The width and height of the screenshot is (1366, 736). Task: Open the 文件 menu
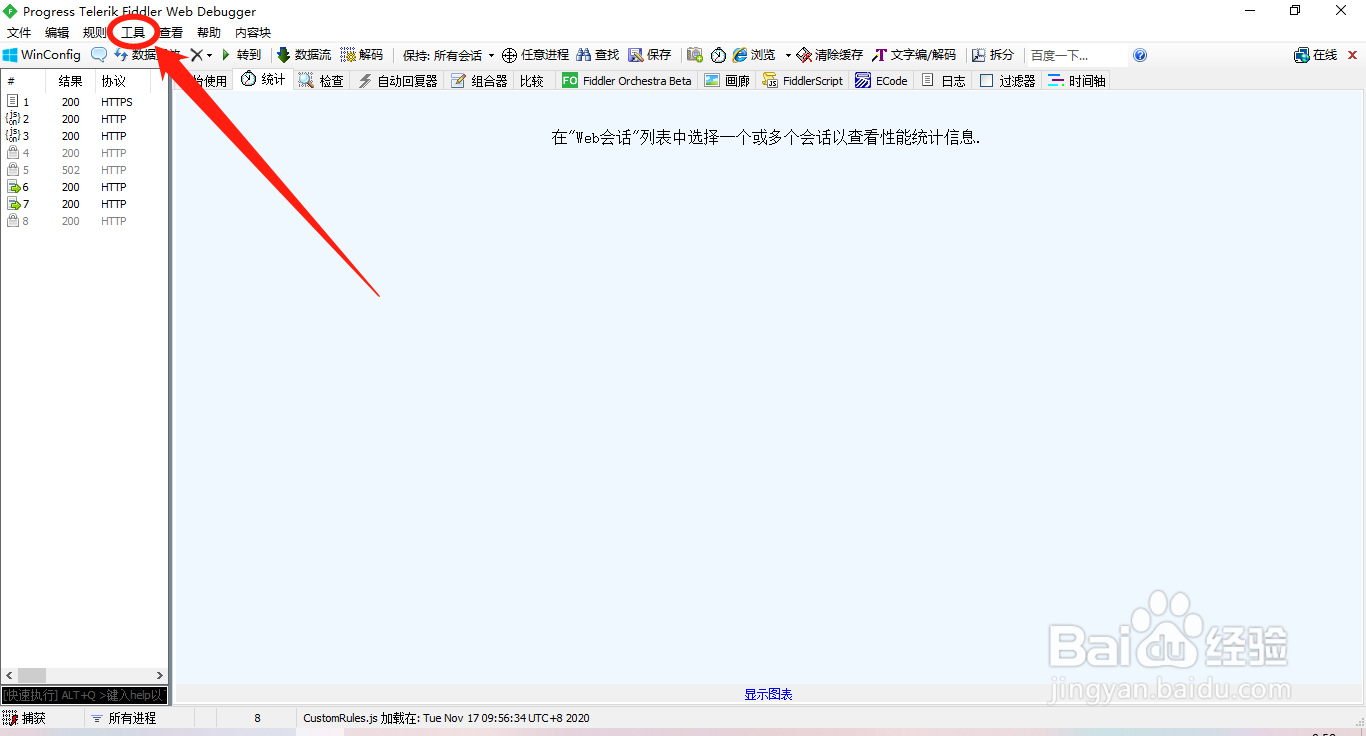19,33
